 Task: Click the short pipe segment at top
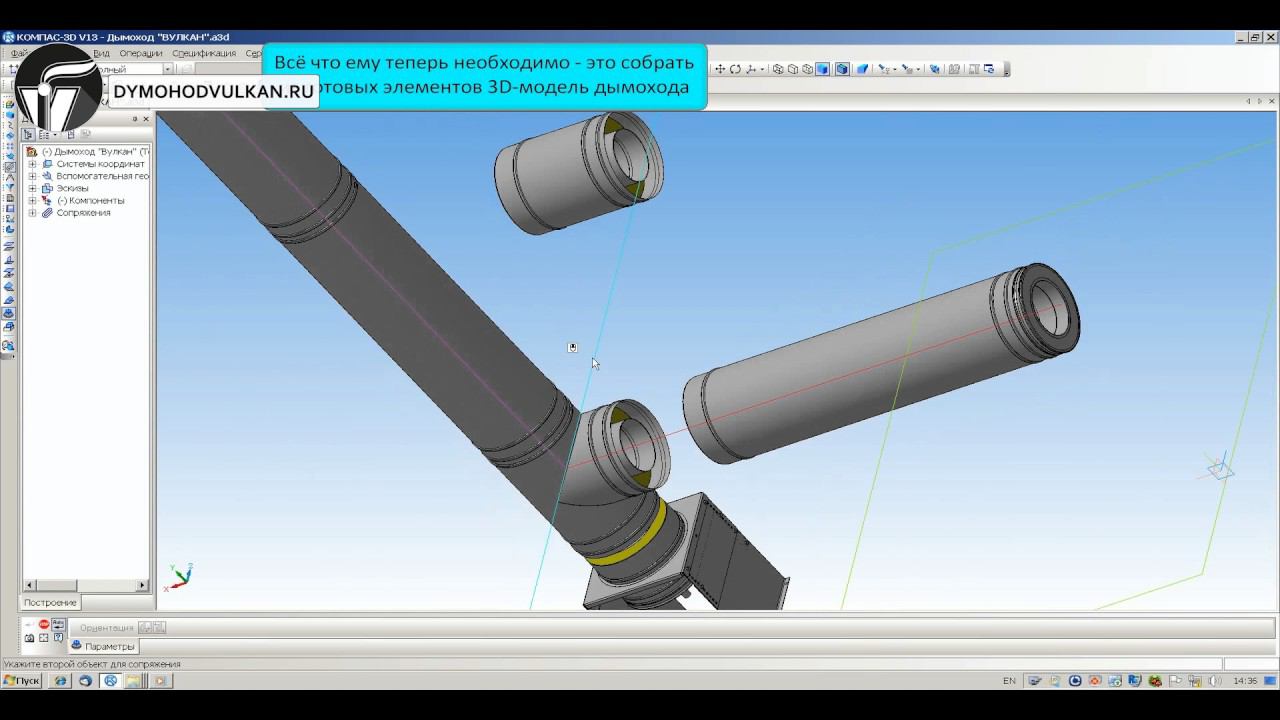click(577, 171)
